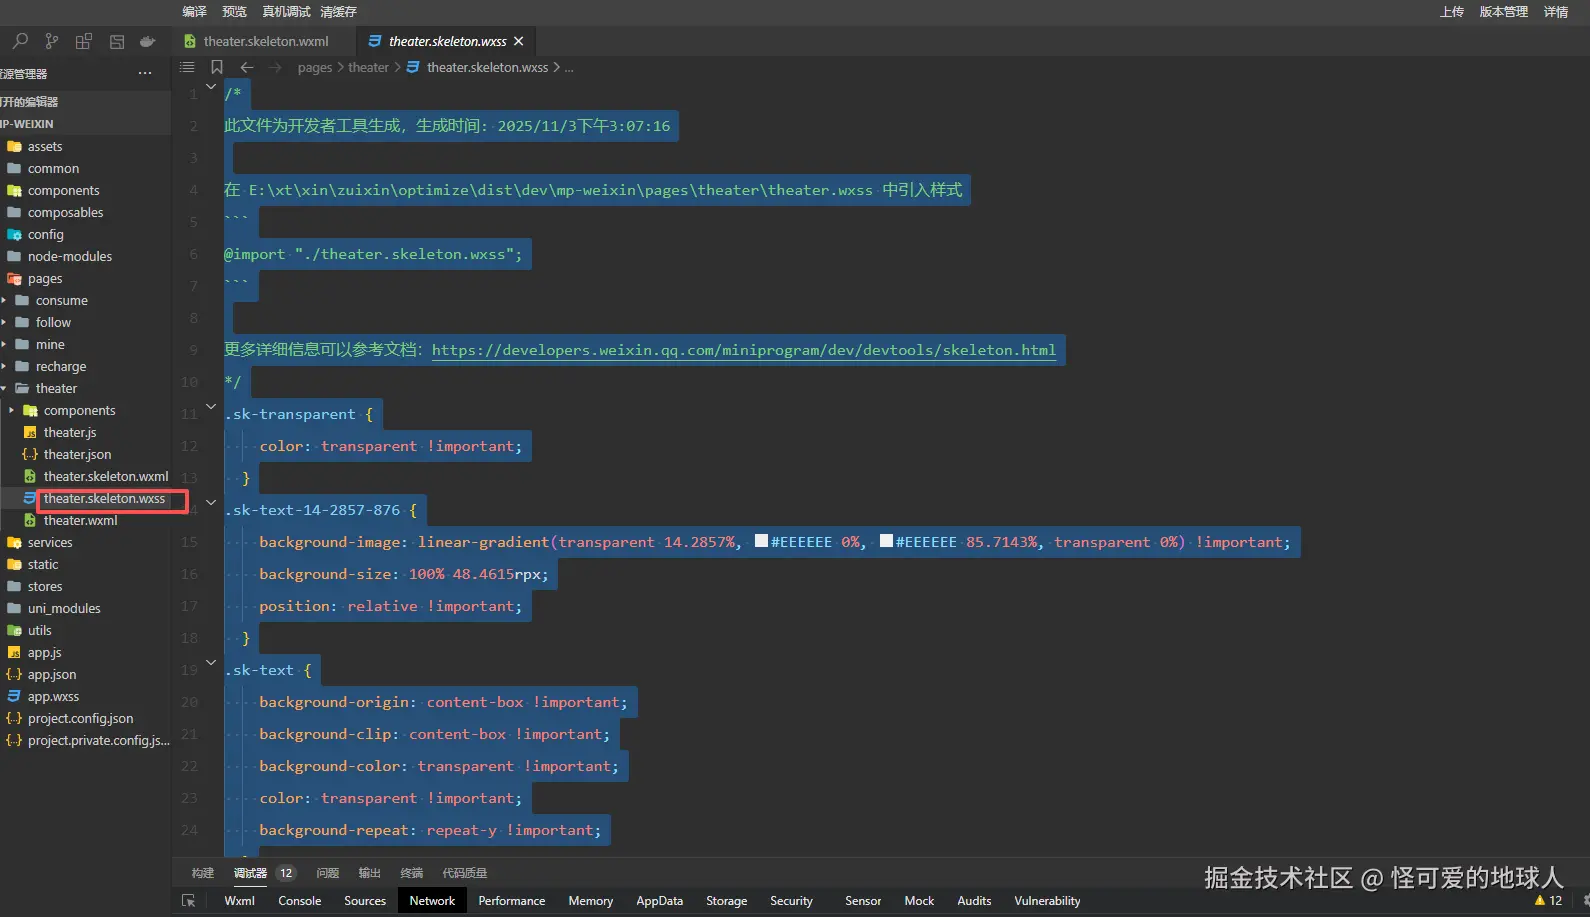Fold the .sk-text rule at line 19
This screenshot has width=1590, height=917.
211,663
